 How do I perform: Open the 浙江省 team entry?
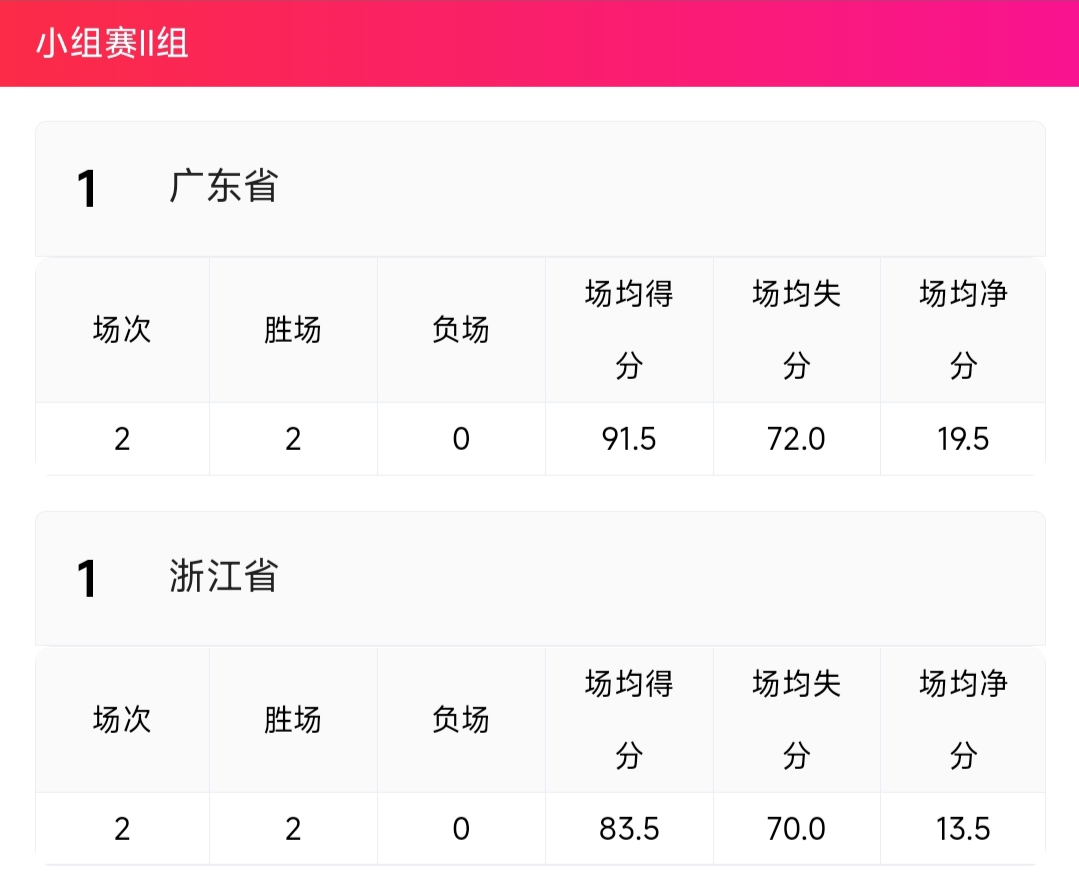click(x=223, y=577)
